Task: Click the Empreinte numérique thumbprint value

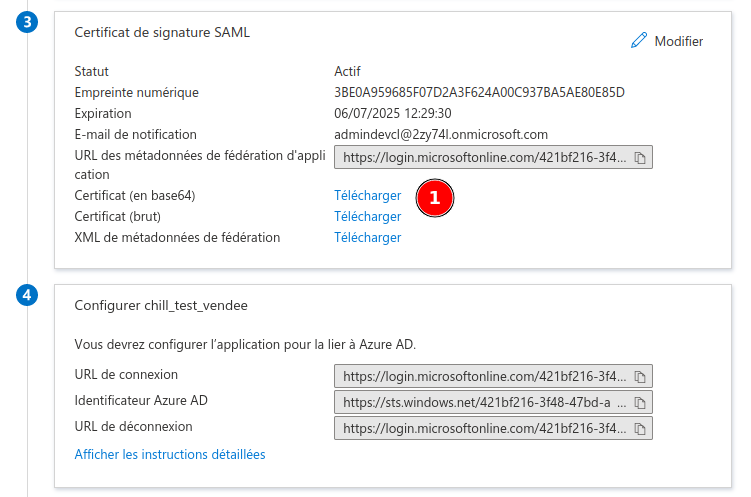Action: (479, 93)
